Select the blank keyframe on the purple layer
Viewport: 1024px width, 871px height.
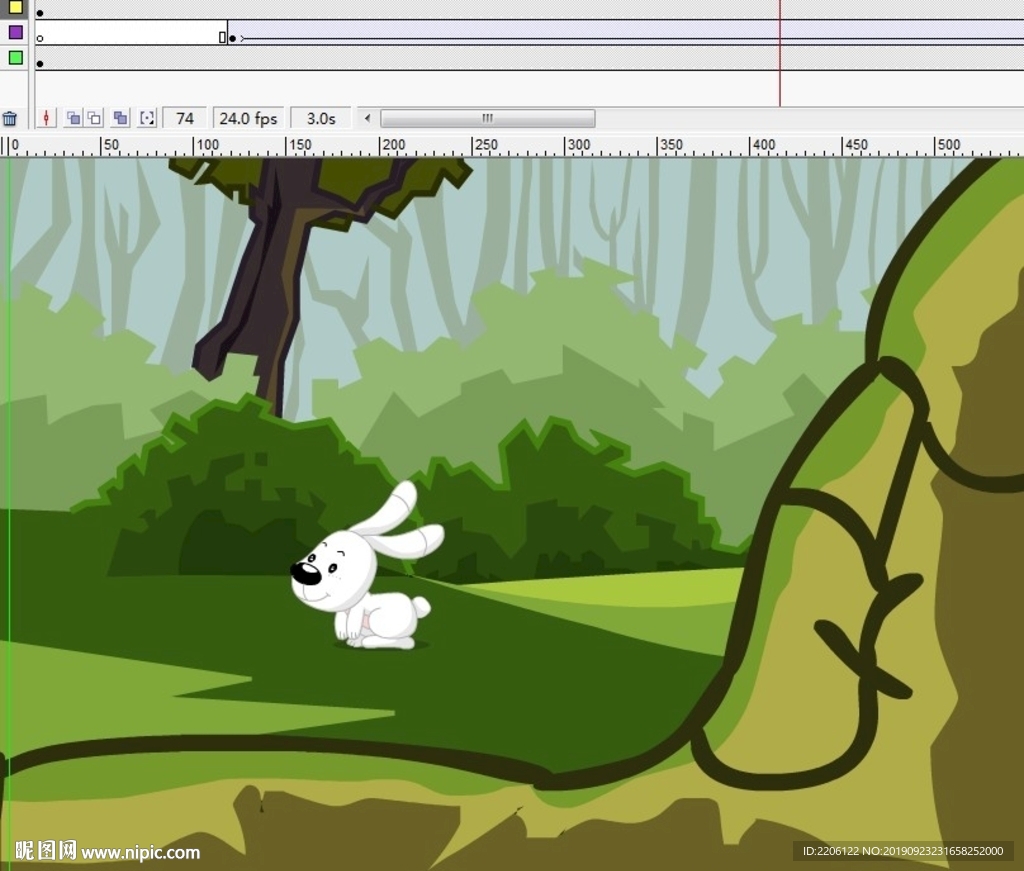tap(40, 39)
